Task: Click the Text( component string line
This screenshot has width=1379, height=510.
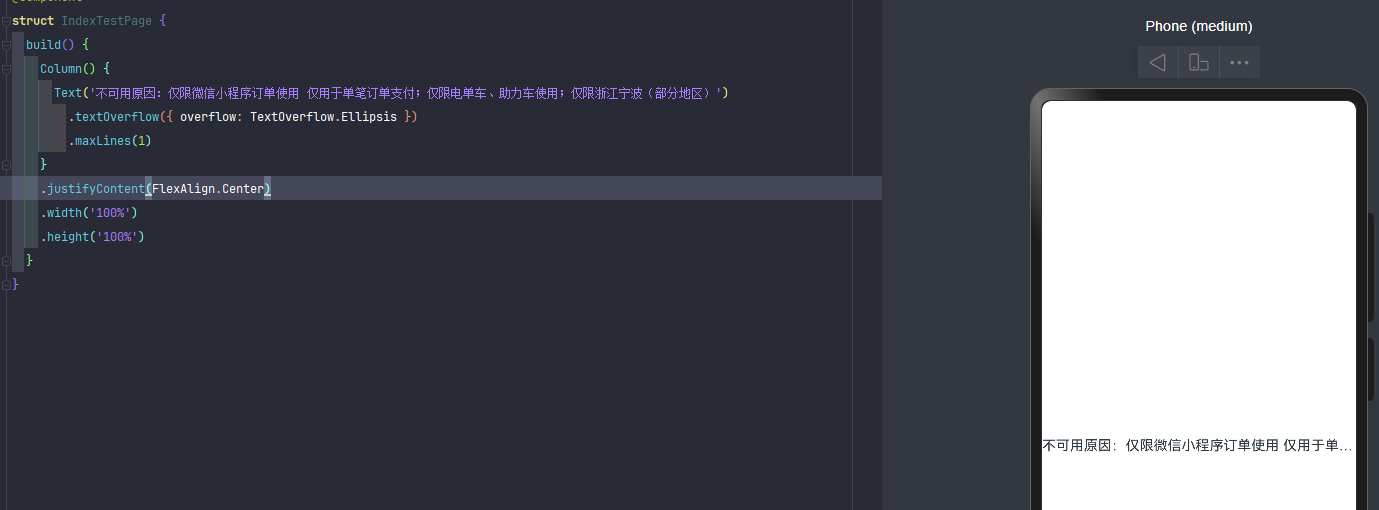Action: (391, 93)
